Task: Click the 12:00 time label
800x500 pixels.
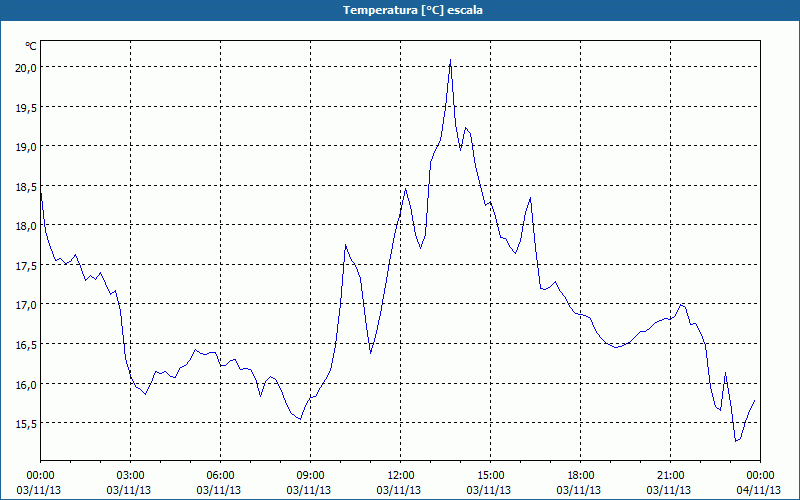Action: pos(401,476)
